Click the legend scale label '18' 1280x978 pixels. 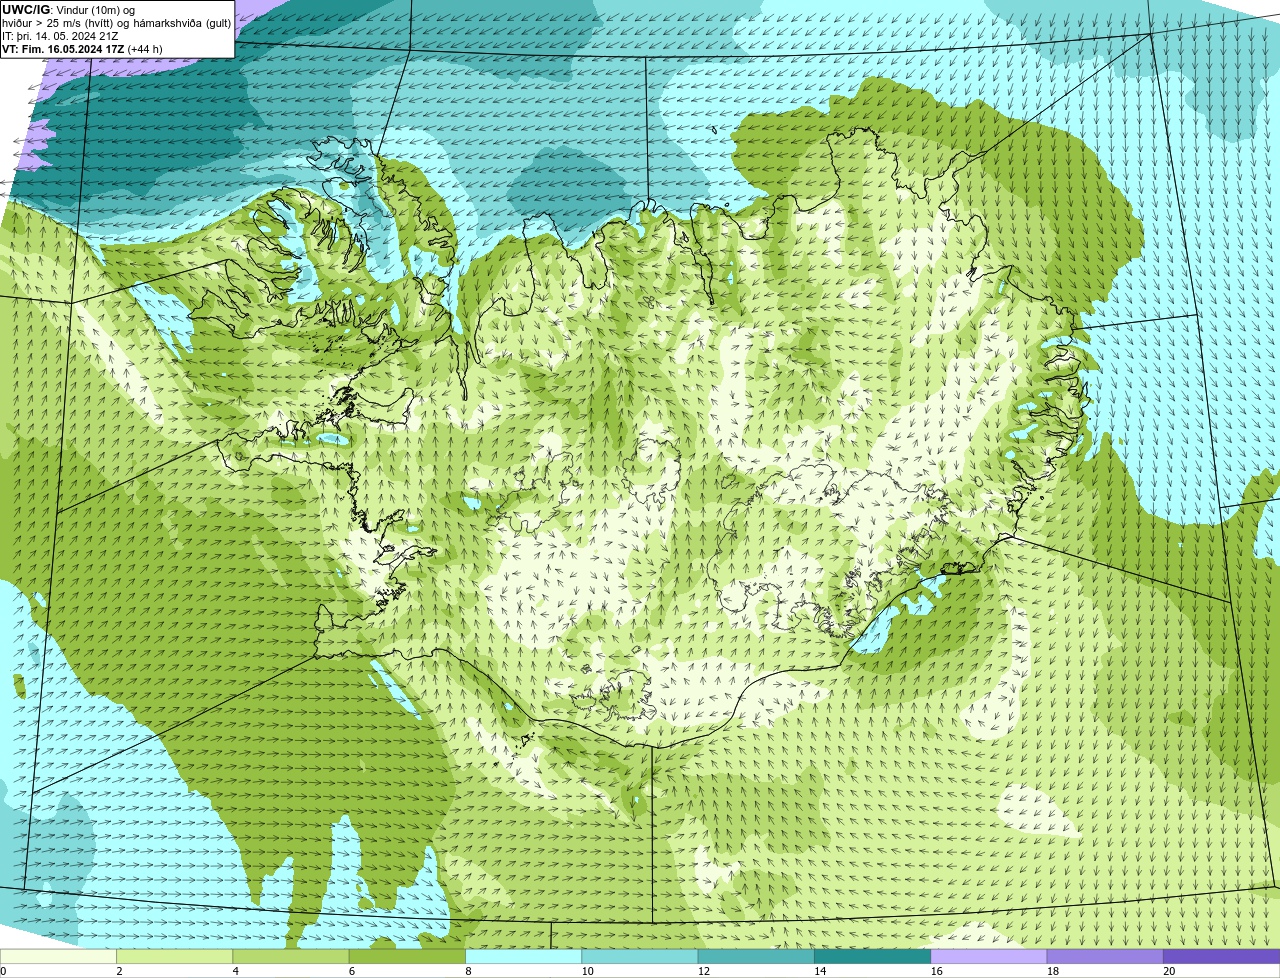[1053, 971]
